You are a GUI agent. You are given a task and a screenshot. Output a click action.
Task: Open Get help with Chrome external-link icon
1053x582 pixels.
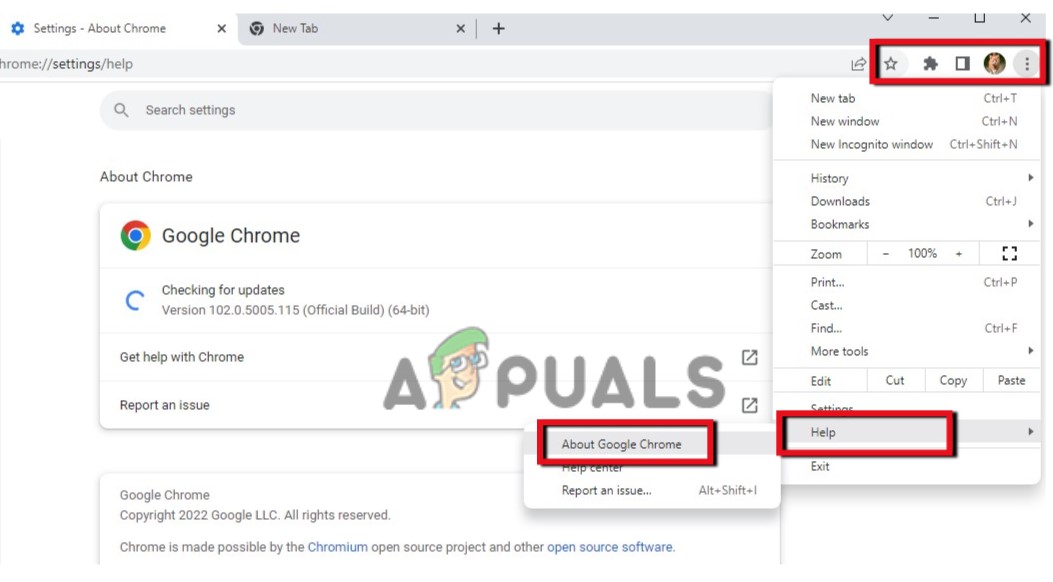(x=749, y=357)
